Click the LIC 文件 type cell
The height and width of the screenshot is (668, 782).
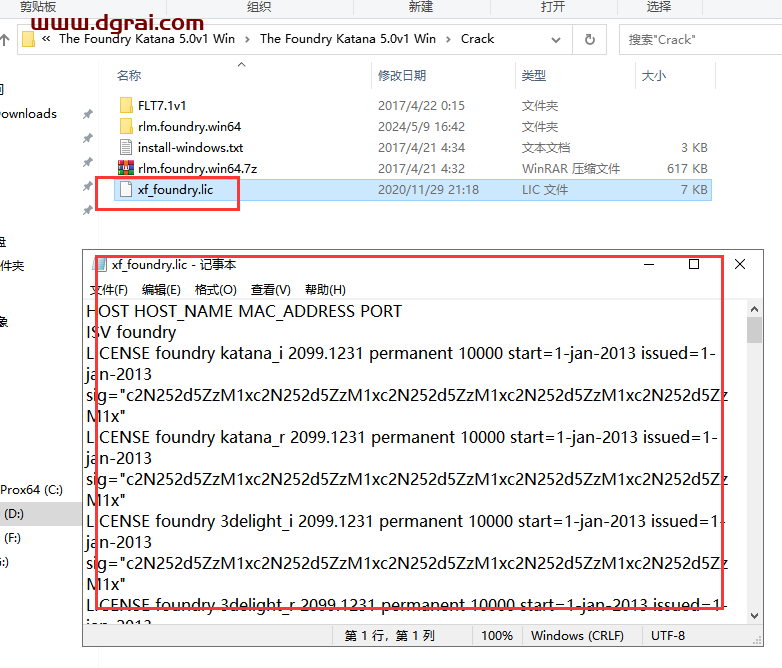[545, 190]
